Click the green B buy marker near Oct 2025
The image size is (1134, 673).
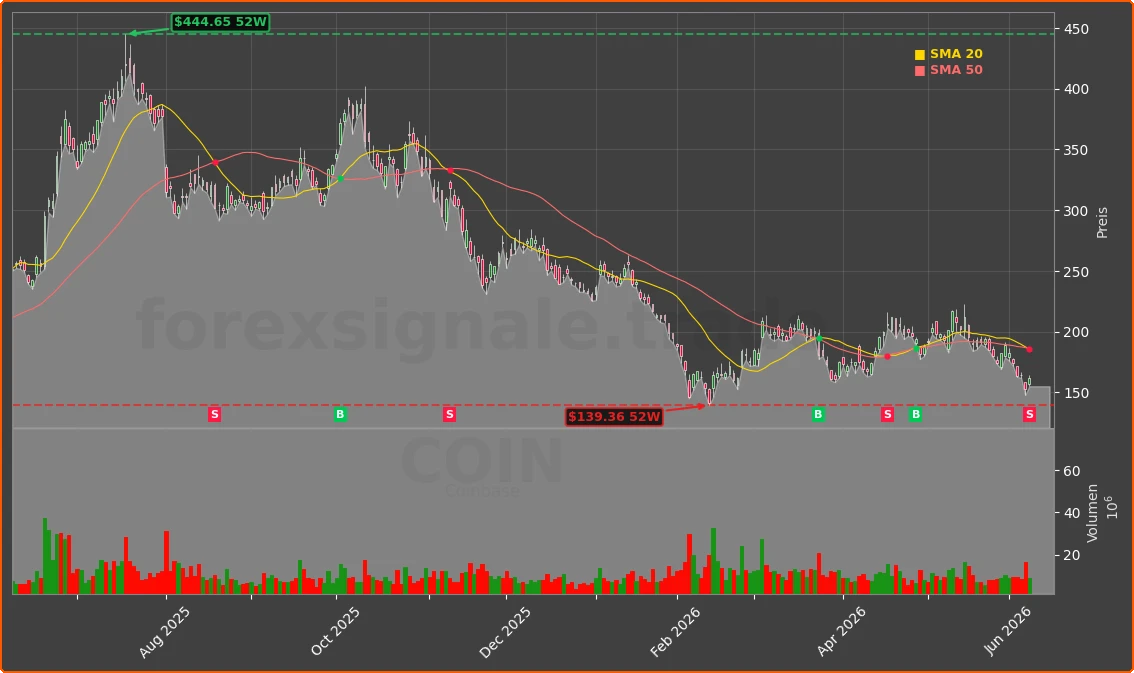click(340, 414)
